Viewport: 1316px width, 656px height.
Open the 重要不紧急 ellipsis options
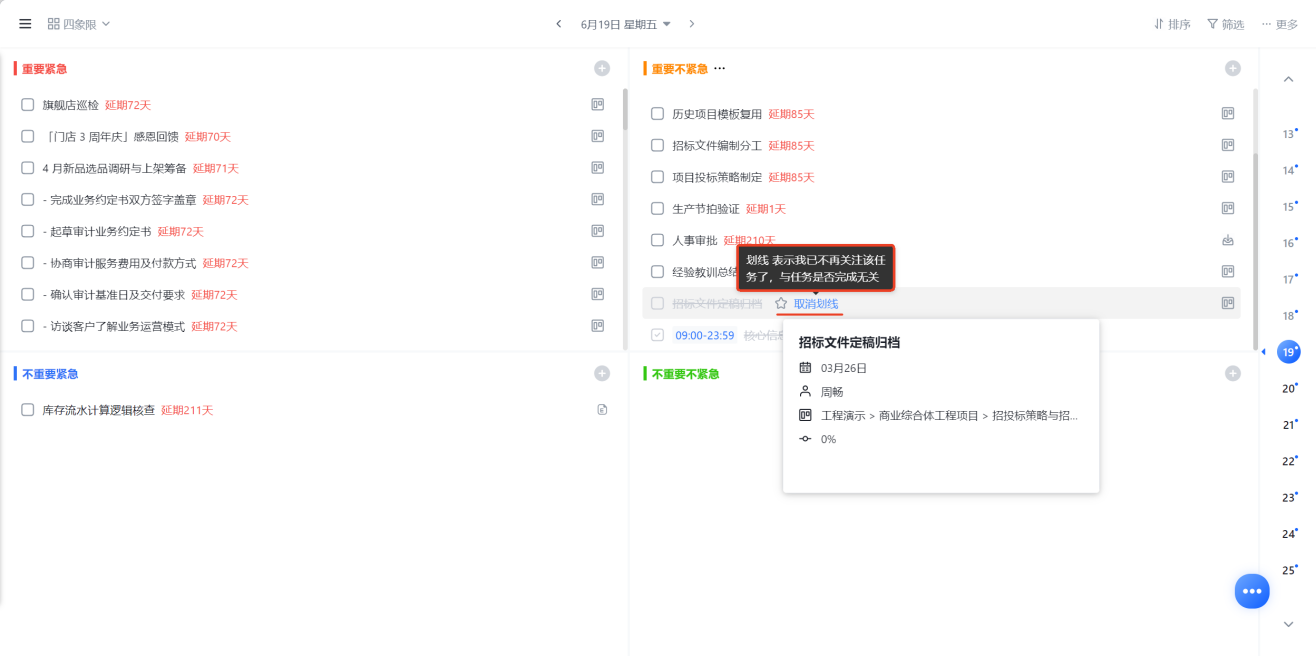point(719,69)
